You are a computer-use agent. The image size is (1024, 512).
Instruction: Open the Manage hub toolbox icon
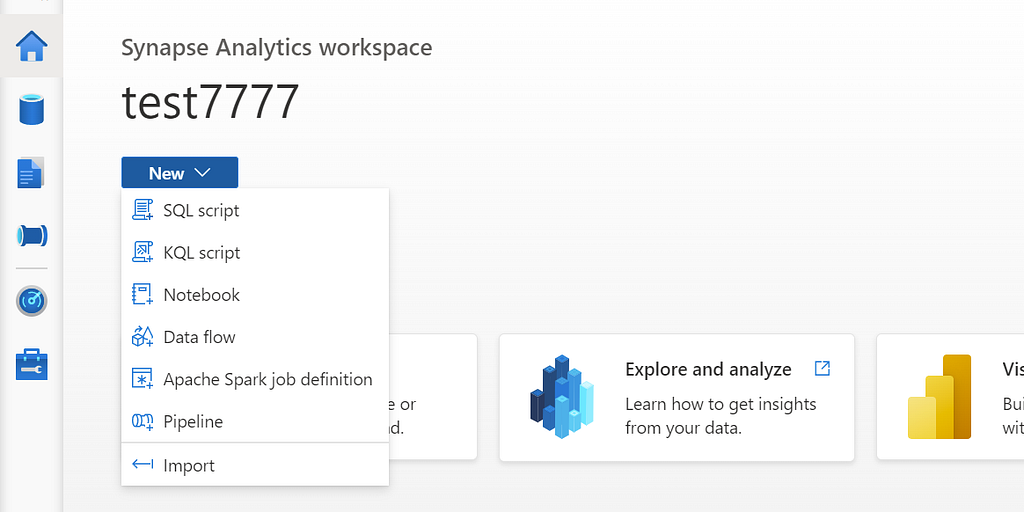pyautogui.click(x=31, y=364)
